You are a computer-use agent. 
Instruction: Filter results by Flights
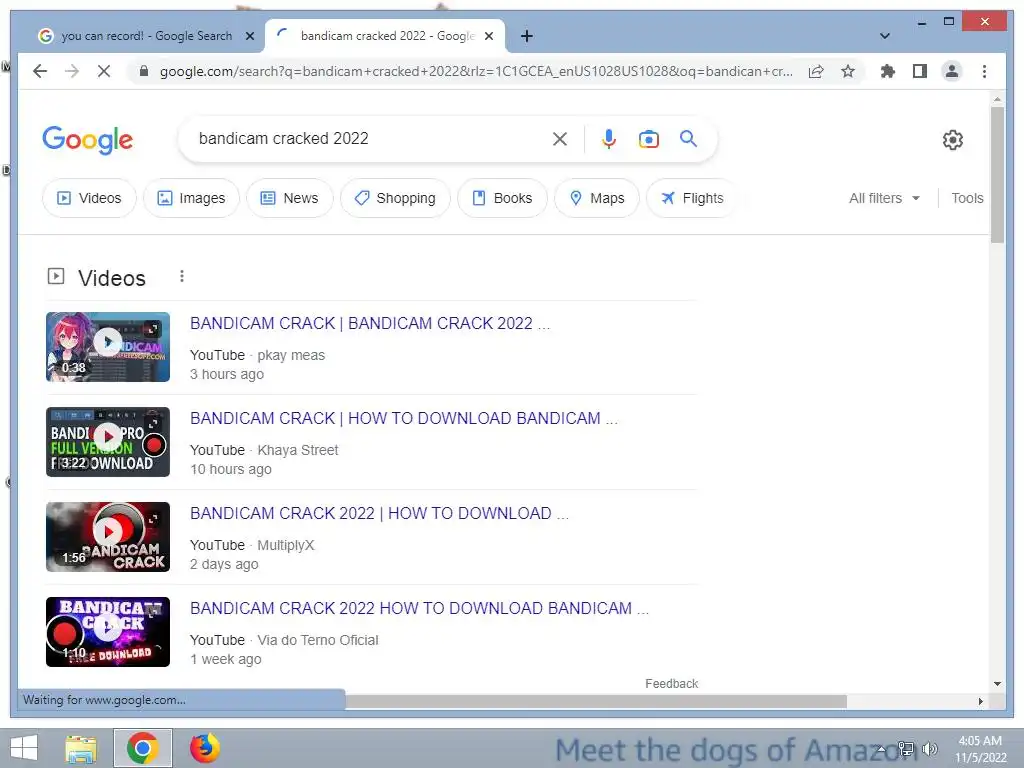[692, 198]
